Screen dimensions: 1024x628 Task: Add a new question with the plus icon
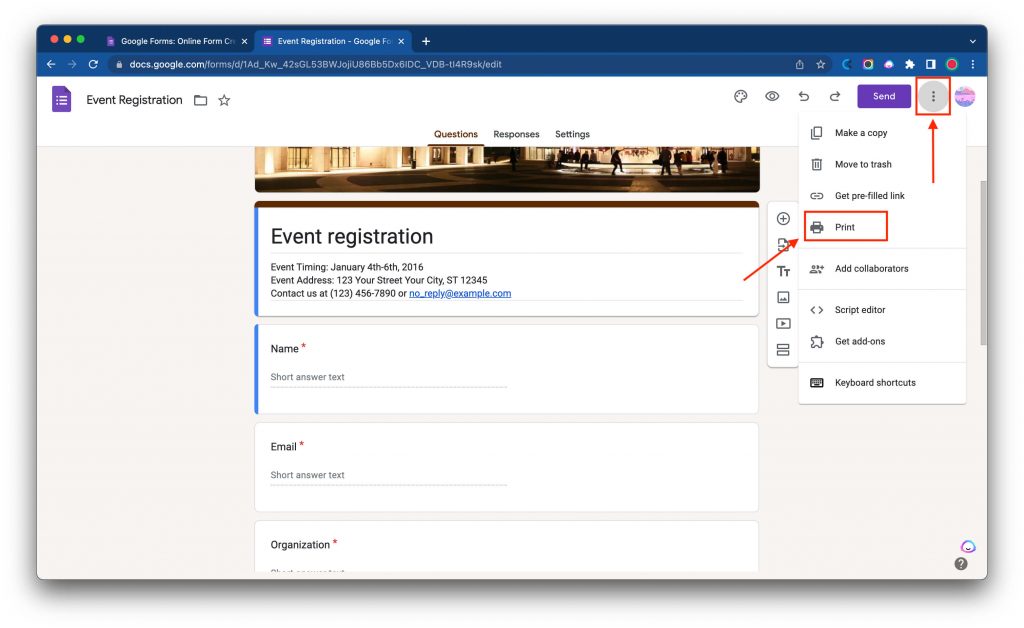coord(783,218)
